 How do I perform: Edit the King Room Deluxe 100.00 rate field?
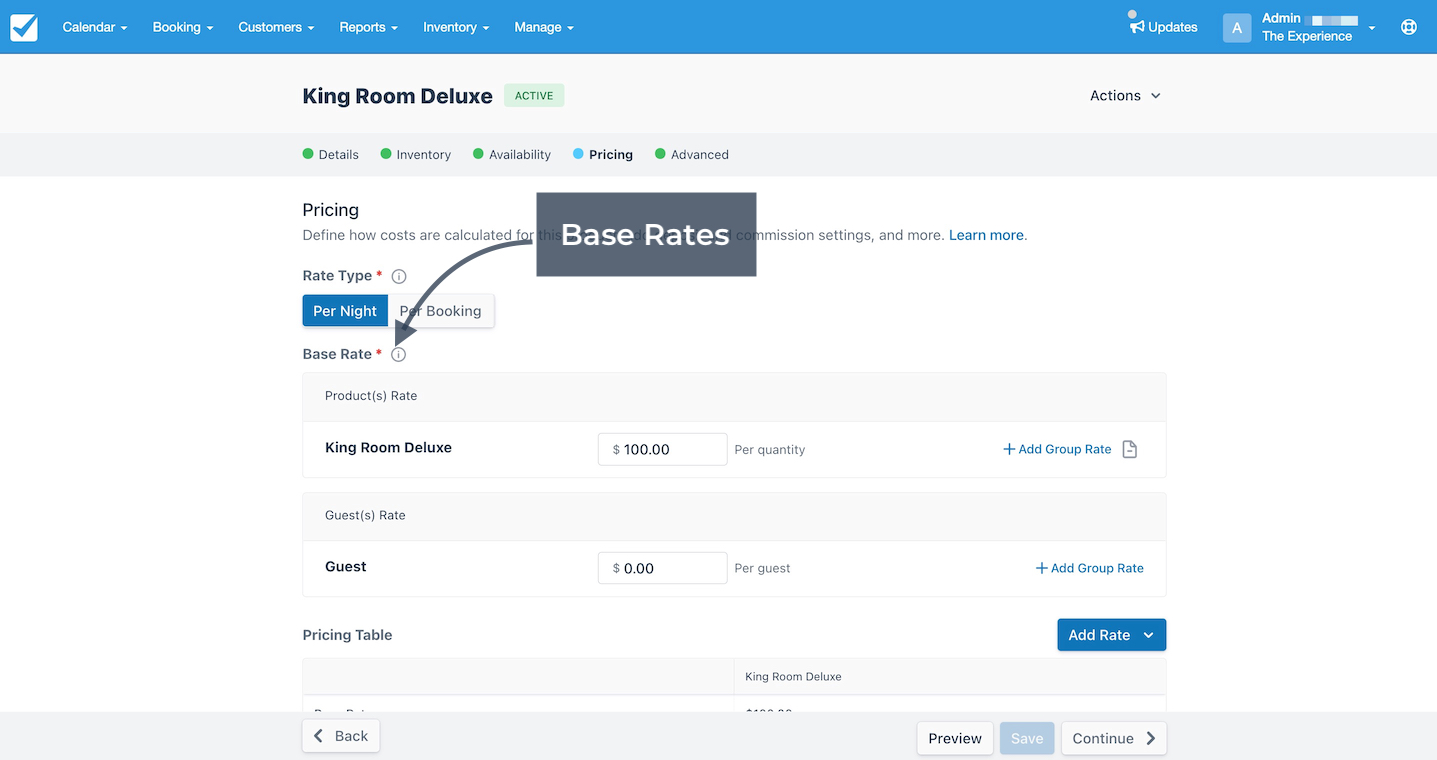(662, 449)
